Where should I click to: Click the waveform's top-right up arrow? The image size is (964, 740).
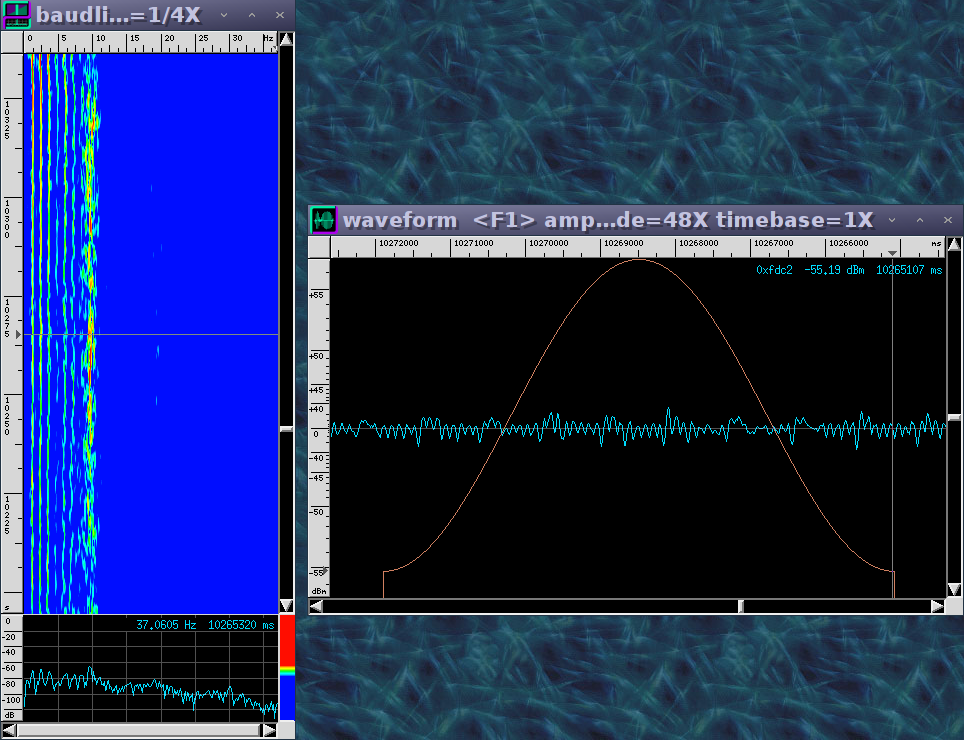pyautogui.click(x=955, y=247)
